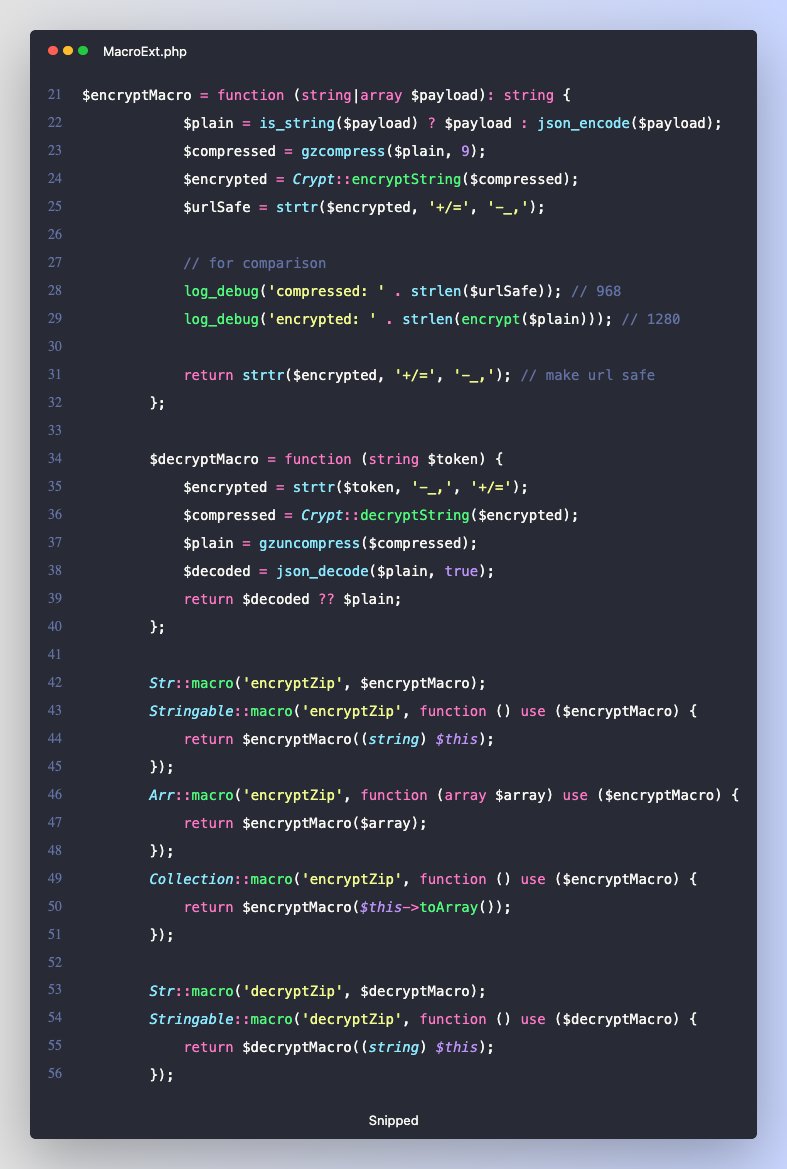The width and height of the screenshot is (787, 1169).
Task: Click log_debug 'encrypted: ' on line 29
Action: click(x=281, y=319)
